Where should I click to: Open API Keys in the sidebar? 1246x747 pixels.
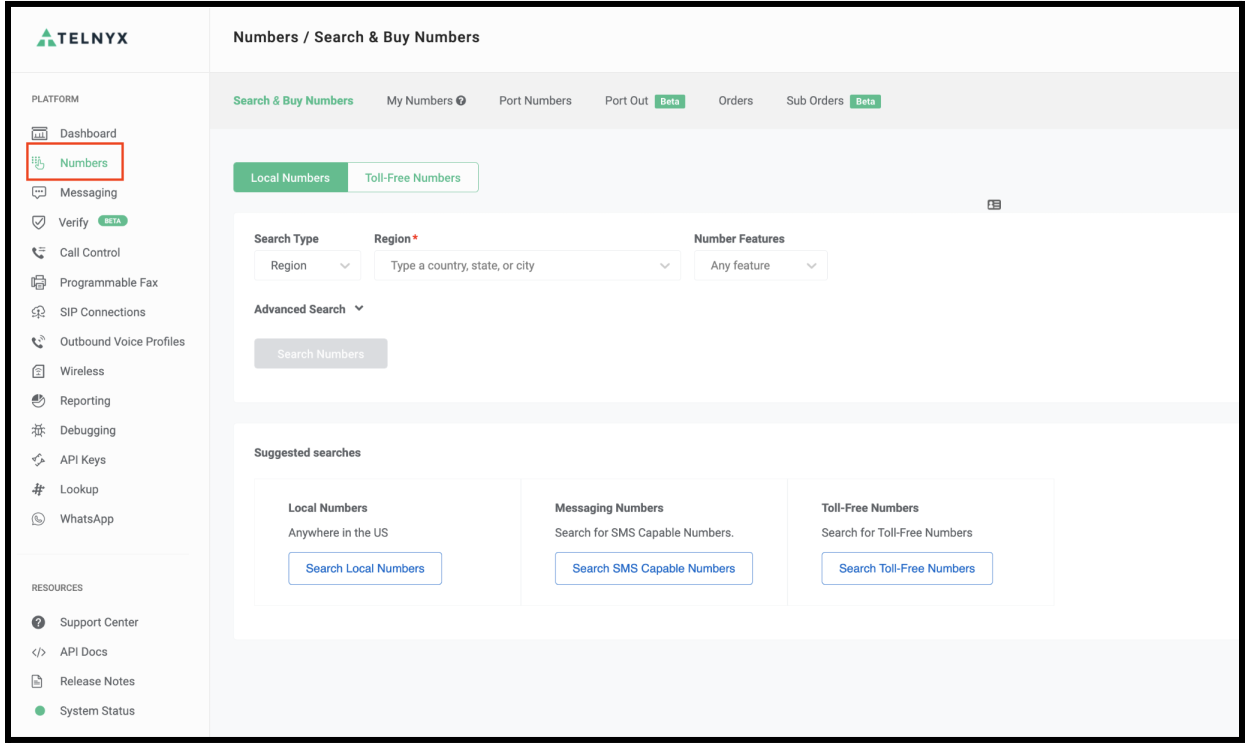point(83,460)
